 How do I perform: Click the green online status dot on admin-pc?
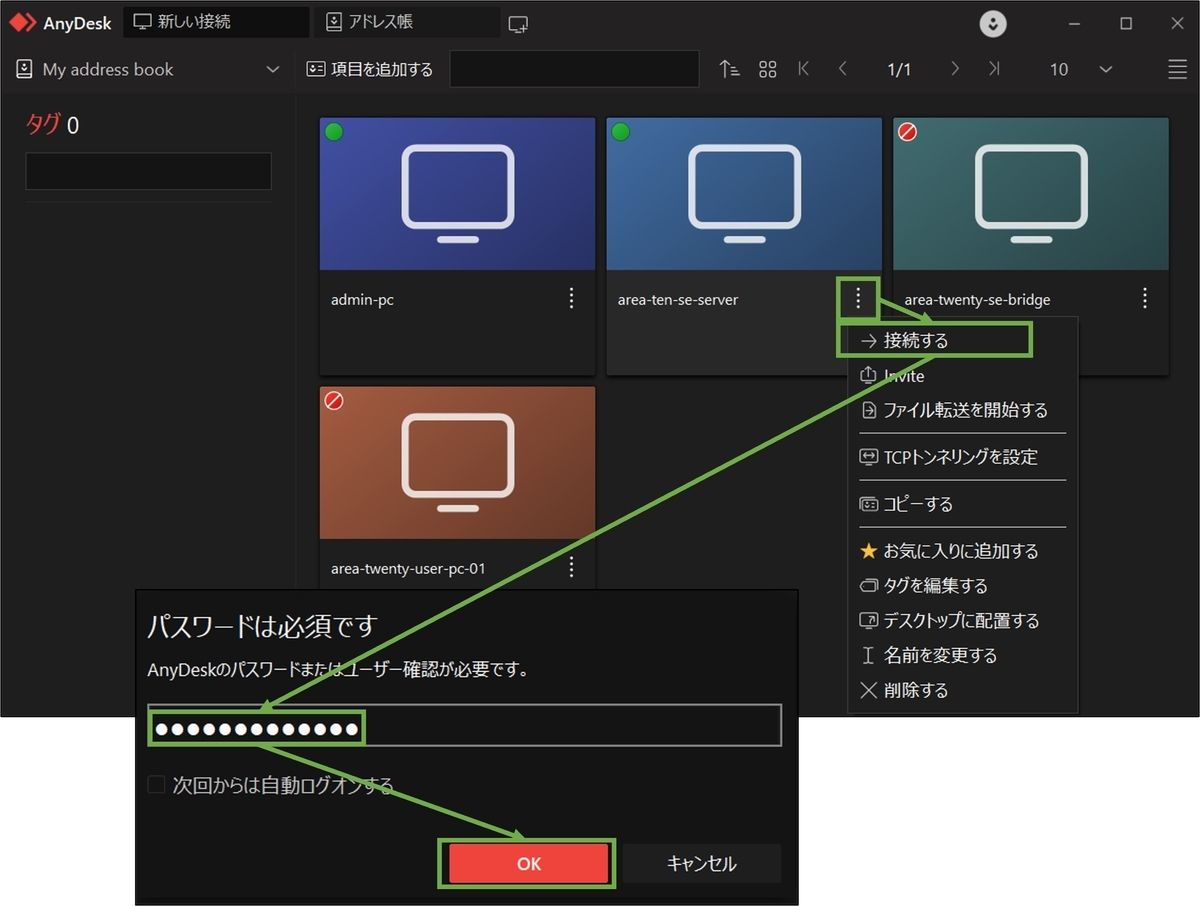[334, 132]
